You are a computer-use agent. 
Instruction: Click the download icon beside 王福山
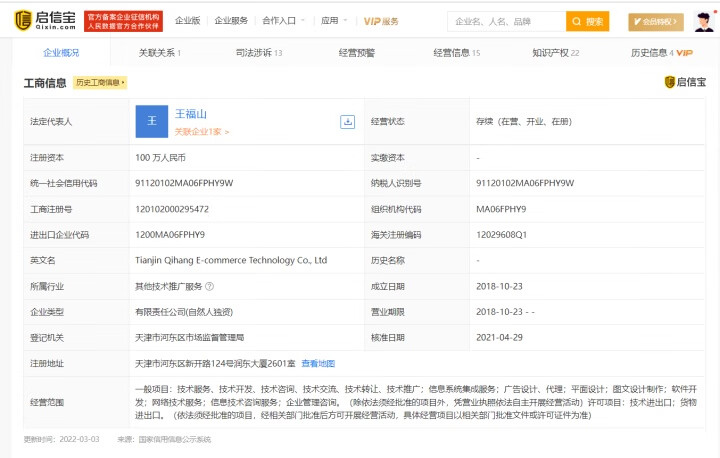point(348,122)
